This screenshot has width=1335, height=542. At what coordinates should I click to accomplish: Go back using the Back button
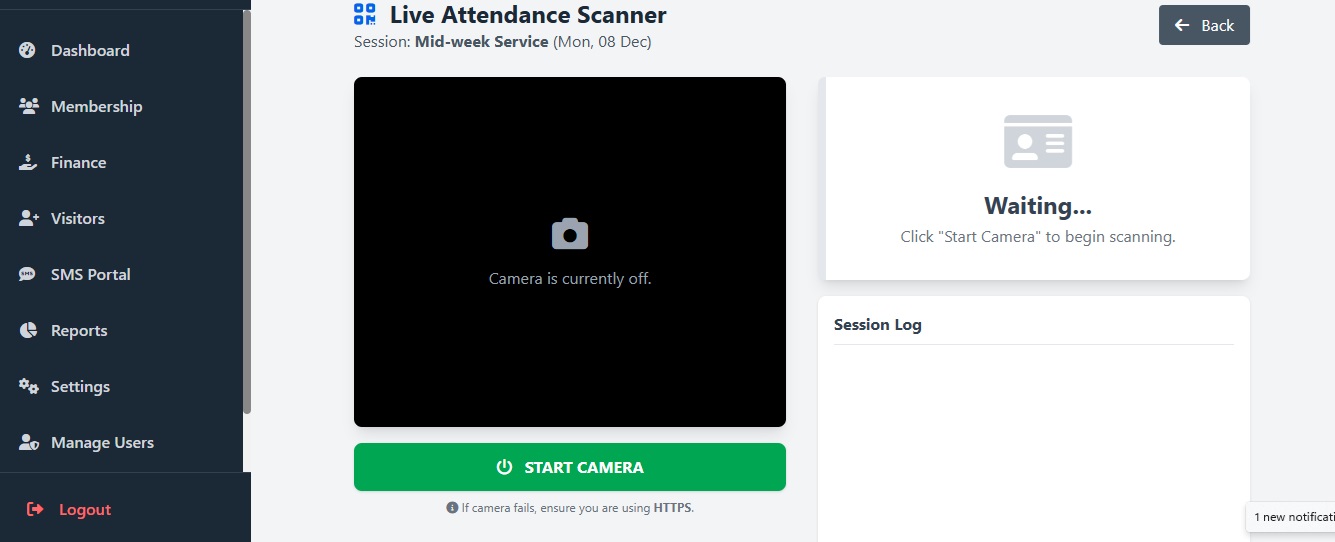coord(1204,25)
